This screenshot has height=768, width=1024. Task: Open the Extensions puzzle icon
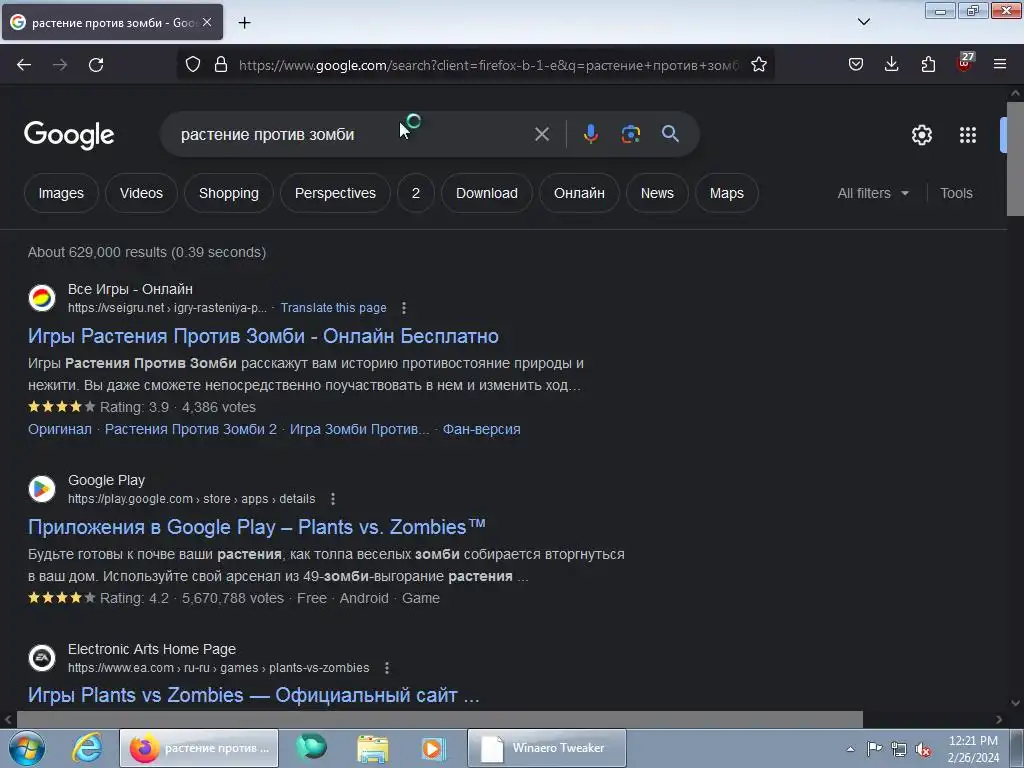click(928, 65)
